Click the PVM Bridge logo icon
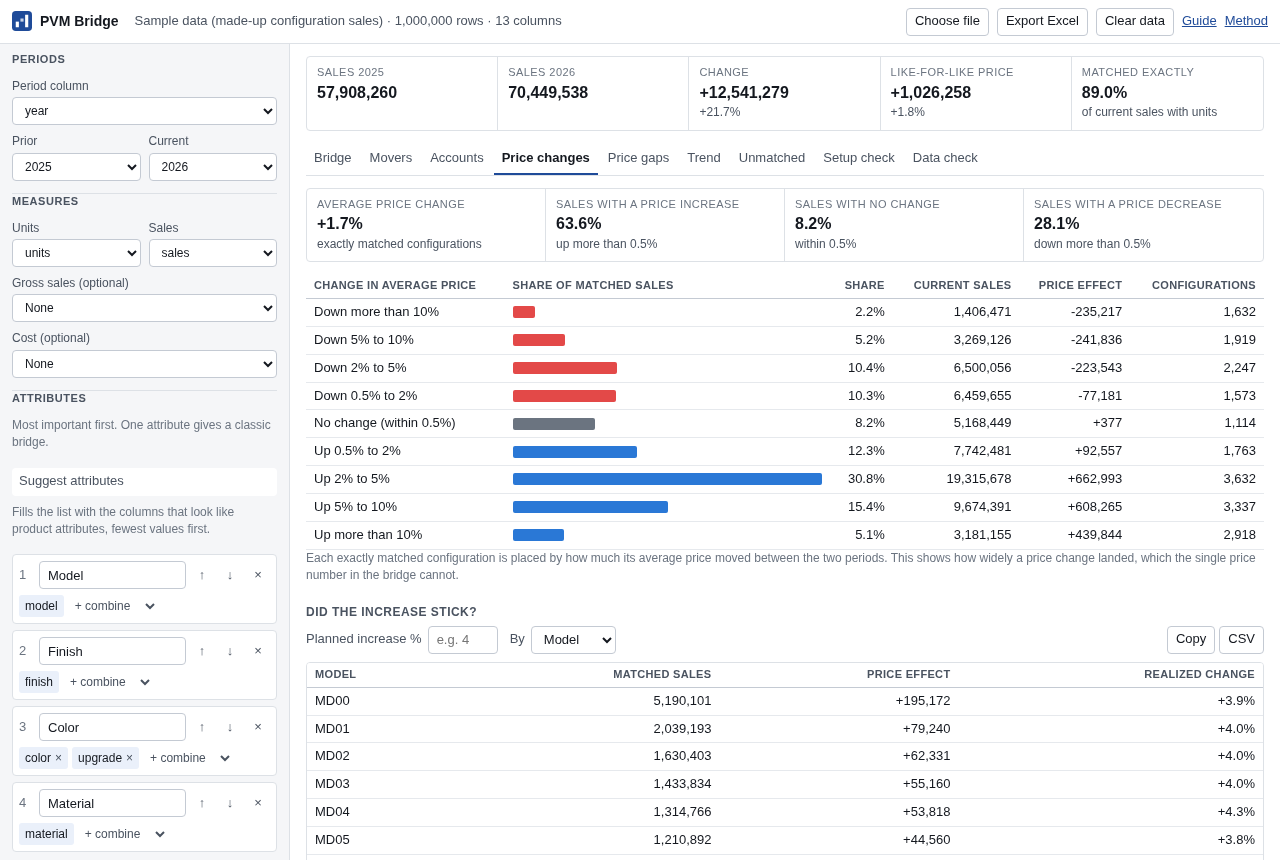The height and width of the screenshot is (860, 1280). tap(22, 21)
